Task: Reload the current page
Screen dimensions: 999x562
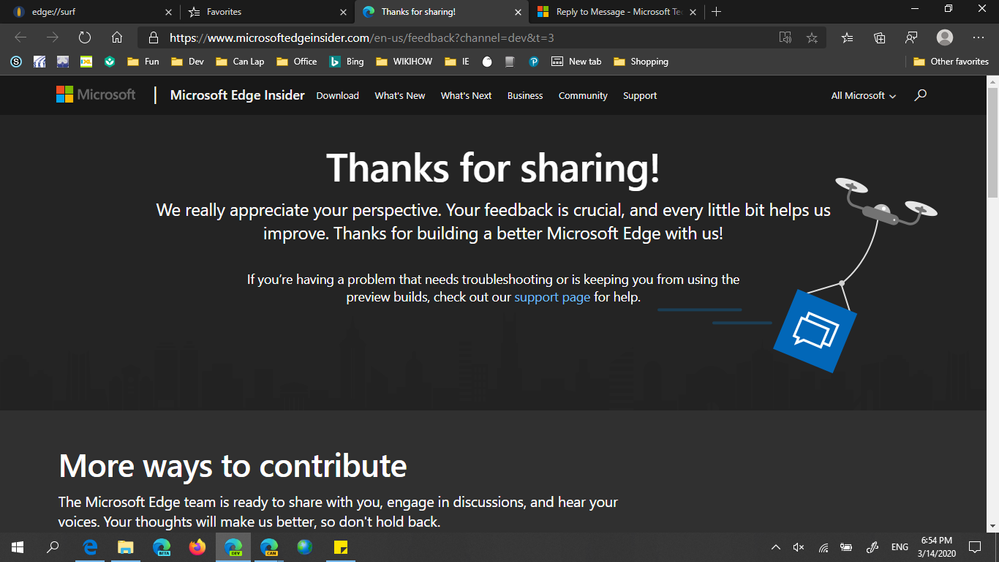Action: point(85,38)
